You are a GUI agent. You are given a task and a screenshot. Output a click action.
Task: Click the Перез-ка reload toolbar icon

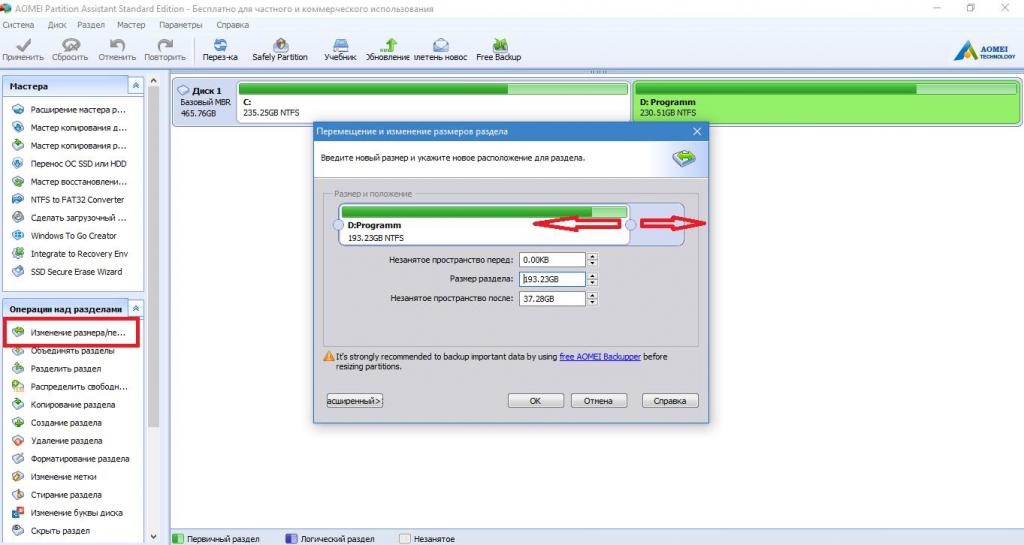click(x=220, y=50)
